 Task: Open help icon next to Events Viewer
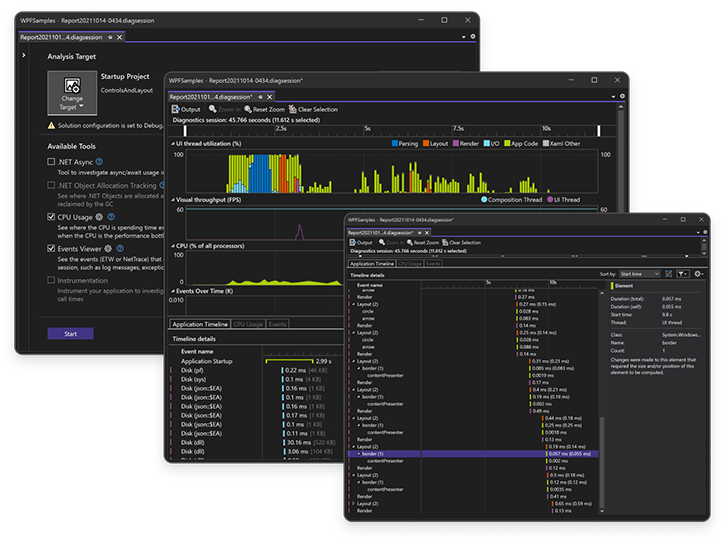coord(120,249)
